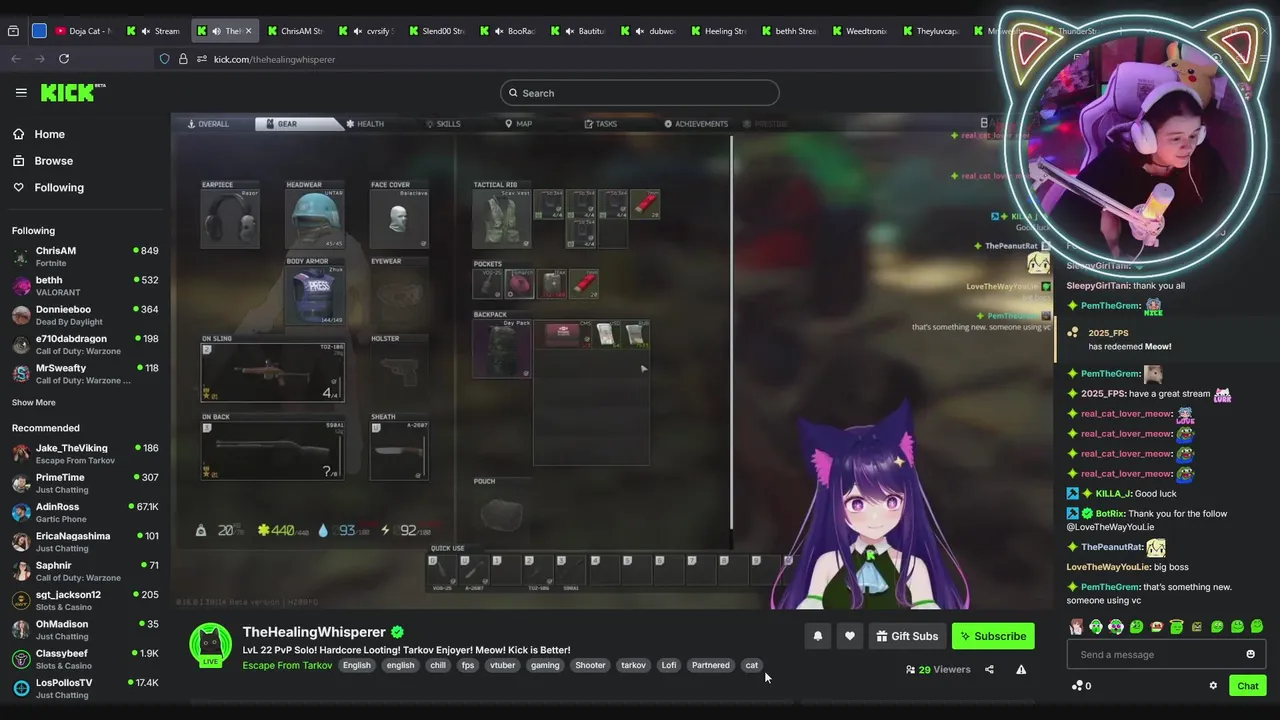This screenshot has width=1280, height=720.
Task: Click the share stream icon
Action: pos(989,669)
